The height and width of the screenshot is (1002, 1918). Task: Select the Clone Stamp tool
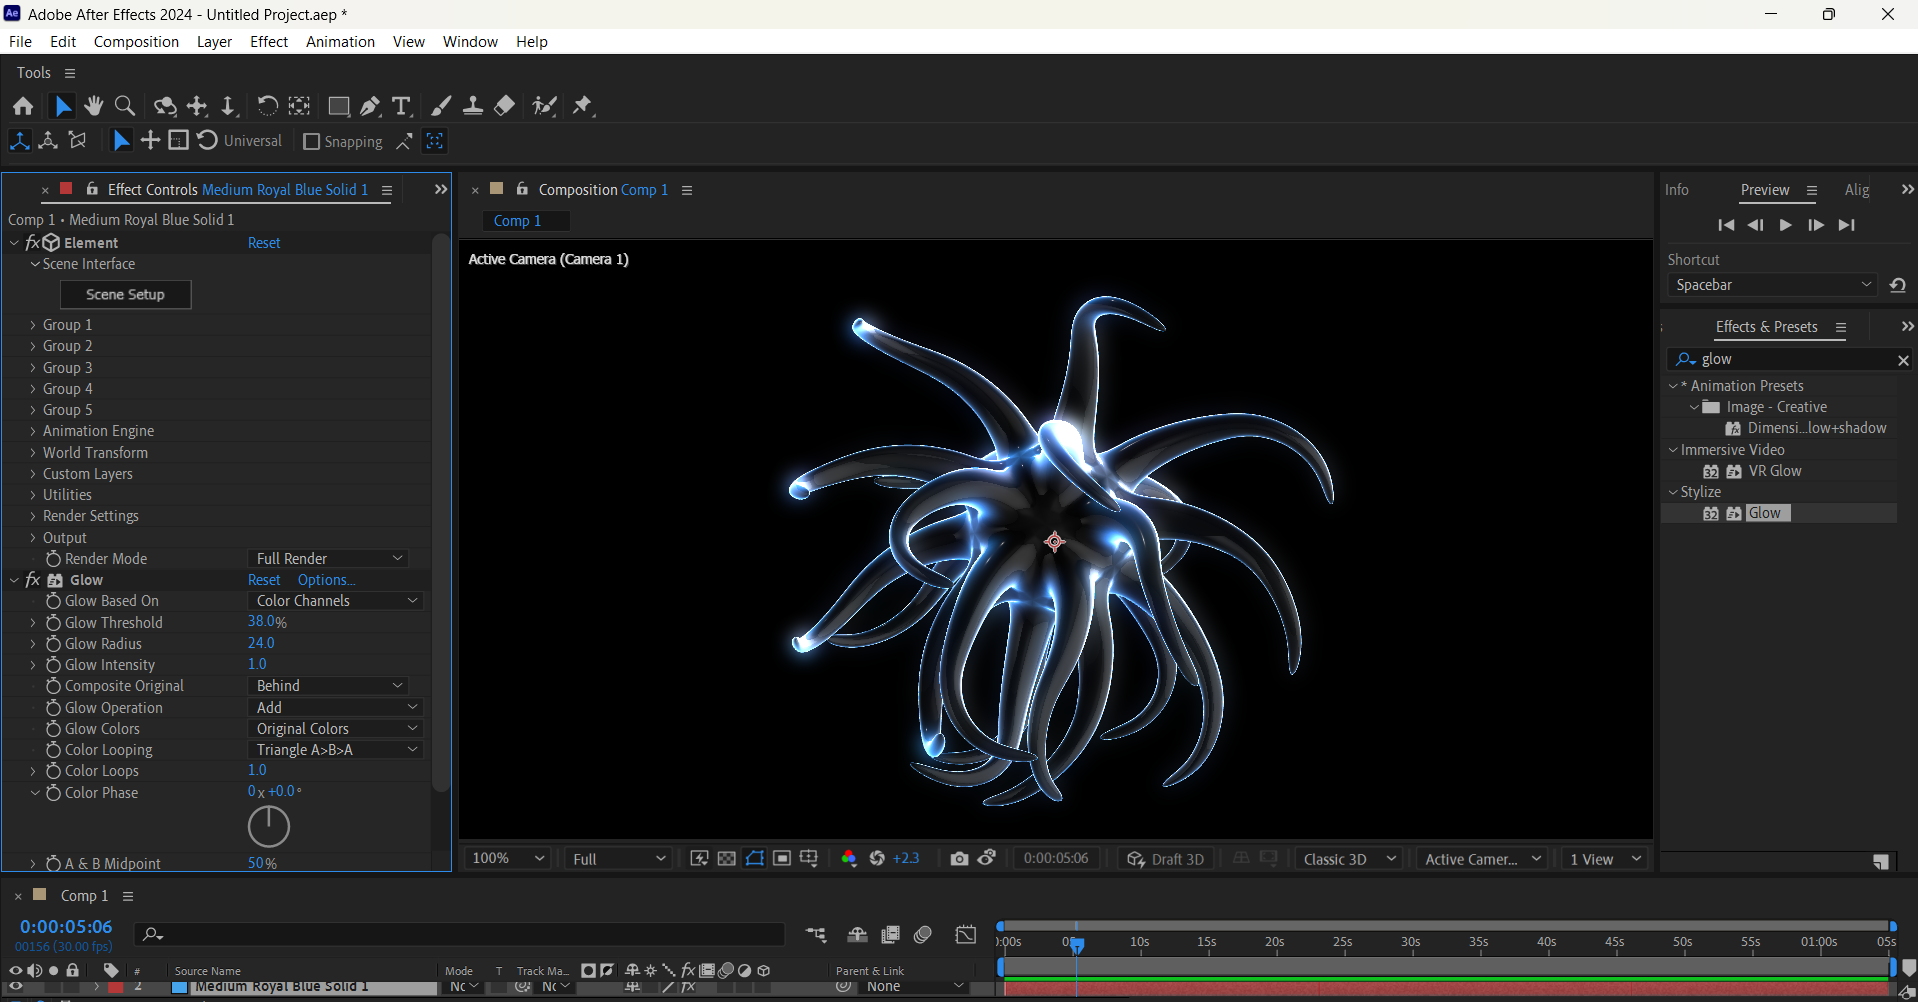click(x=473, y=106)
